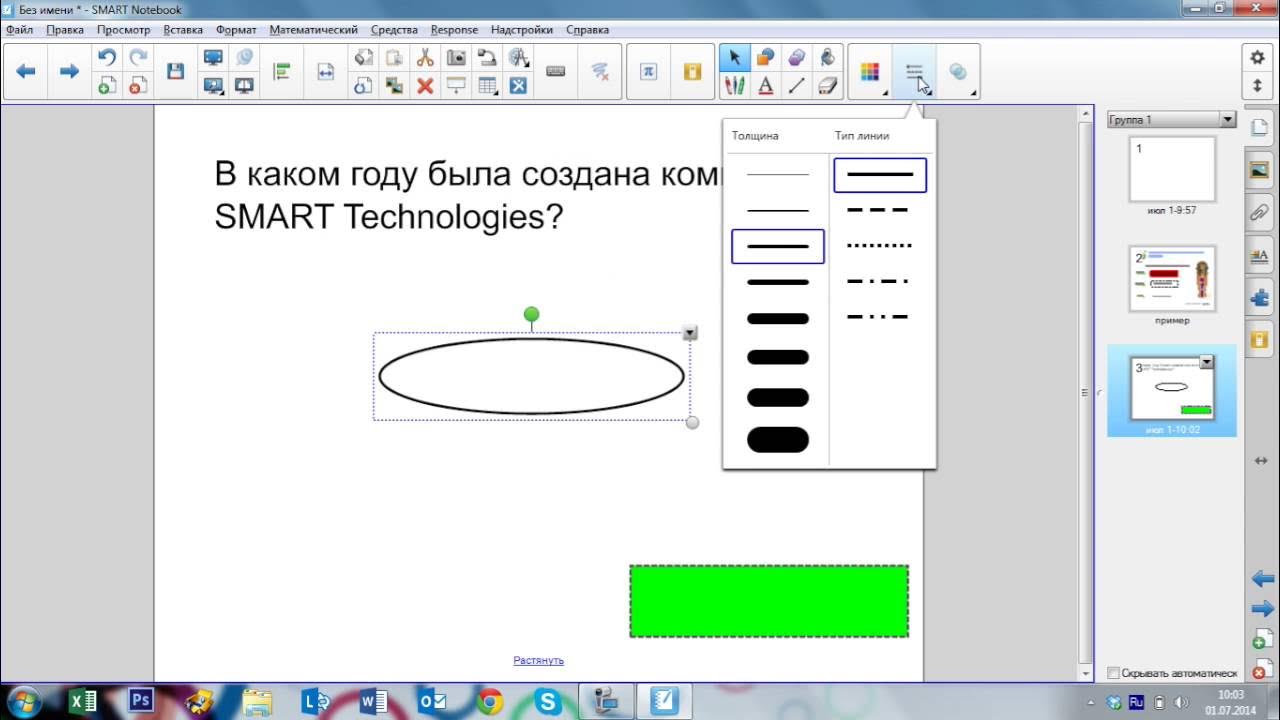Click the full screen view monitor icon
The height and width of the screenshot is (720, 1280).
(x=213, y=58)
